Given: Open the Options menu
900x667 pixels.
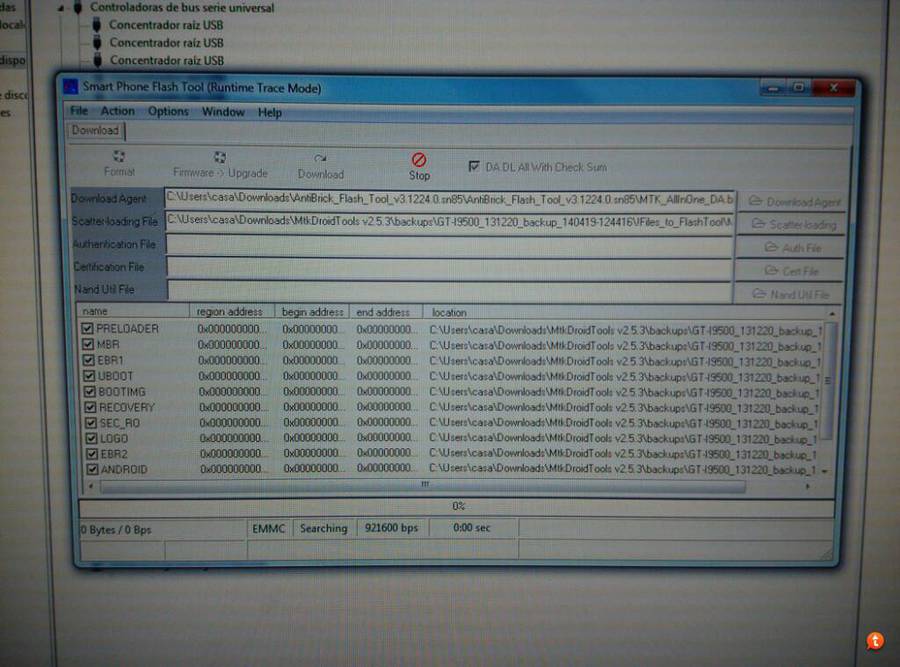Looking at the screenshot, I should (168, 111).
